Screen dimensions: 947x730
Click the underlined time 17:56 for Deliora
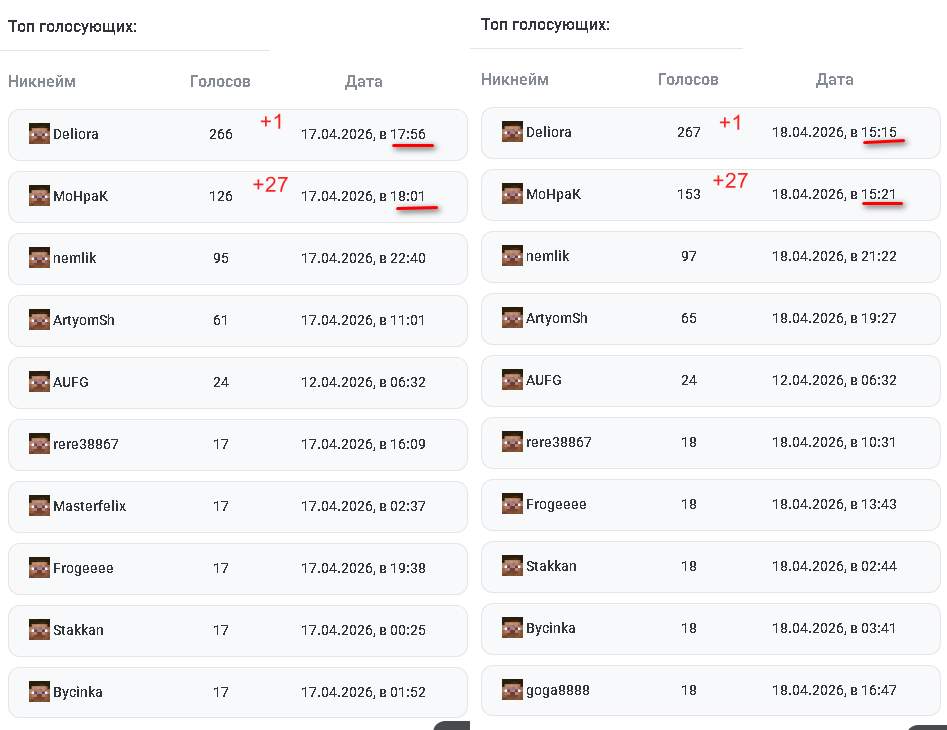click(x=408, y=134)
